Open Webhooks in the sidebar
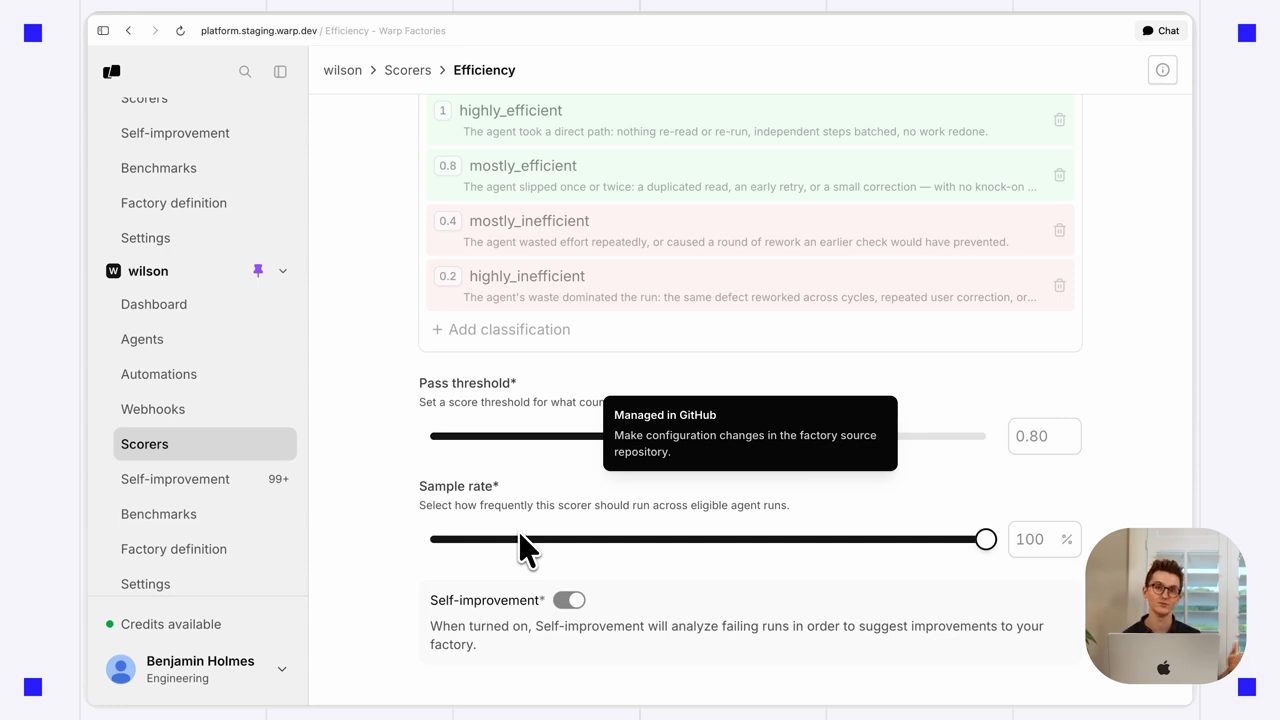This screenshot has width=1280, height=720. [x=153, y=409]
